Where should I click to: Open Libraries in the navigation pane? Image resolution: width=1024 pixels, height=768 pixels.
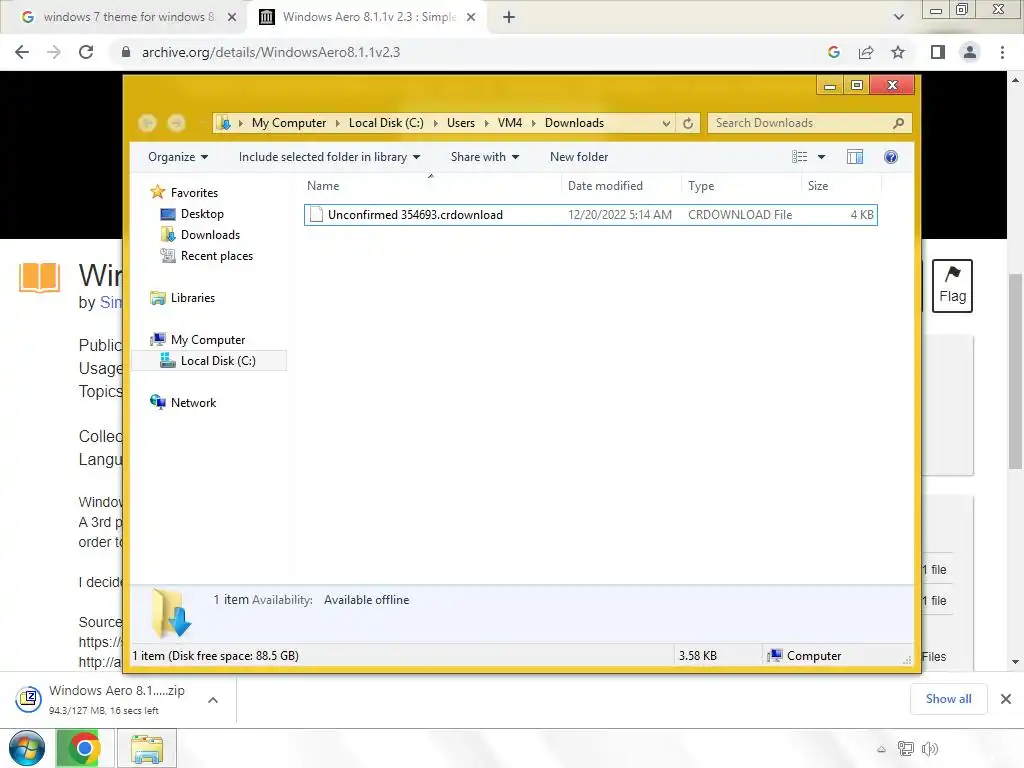click(192, 298)
